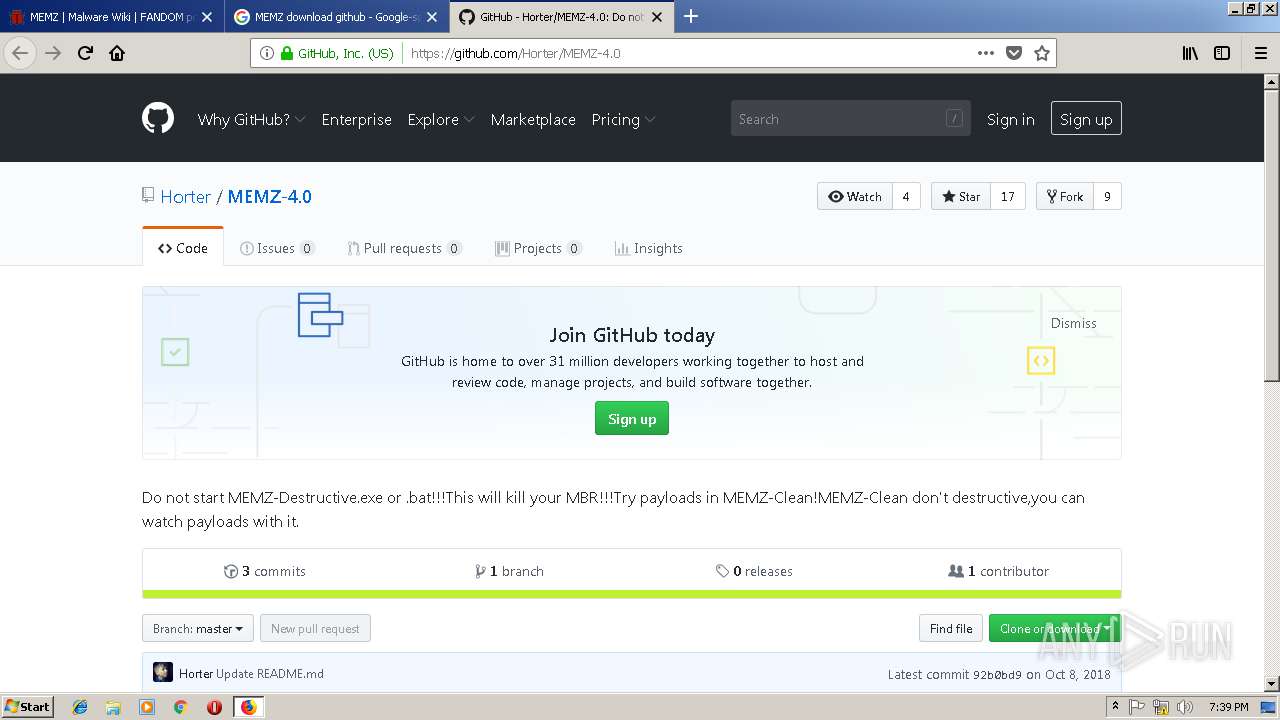This screenshot has height=720, width=1280.
Task: Bookmark this page with the star icon
Action: click(1042, 53)
